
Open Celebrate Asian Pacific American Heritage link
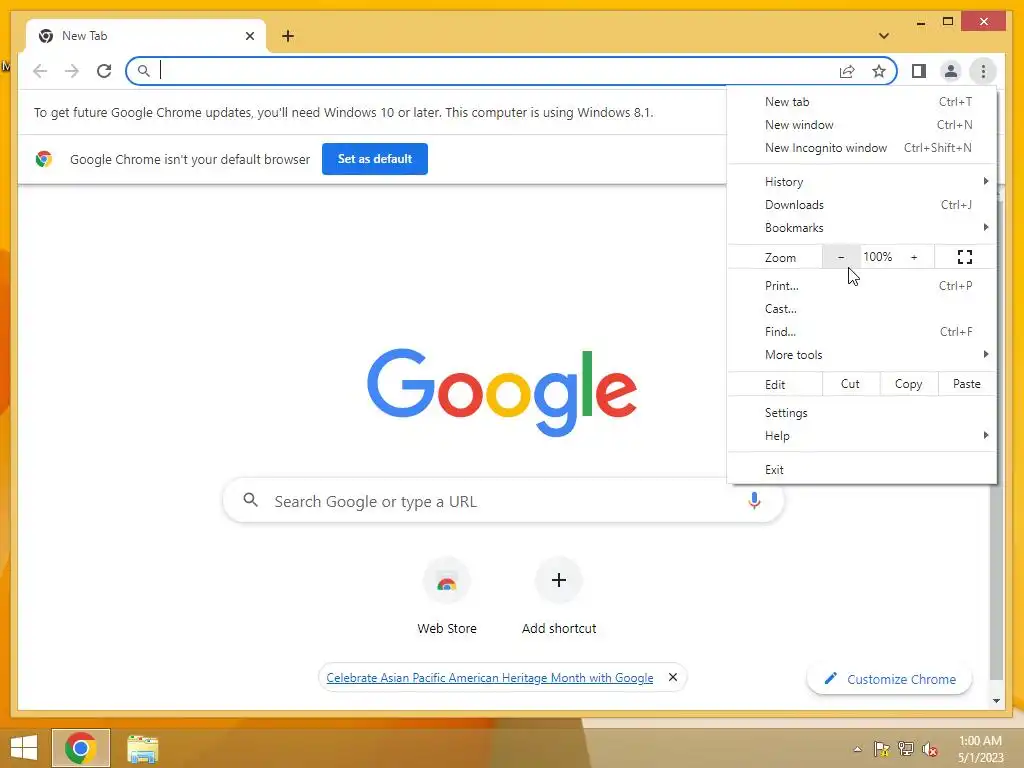click(x=490, y=678)
